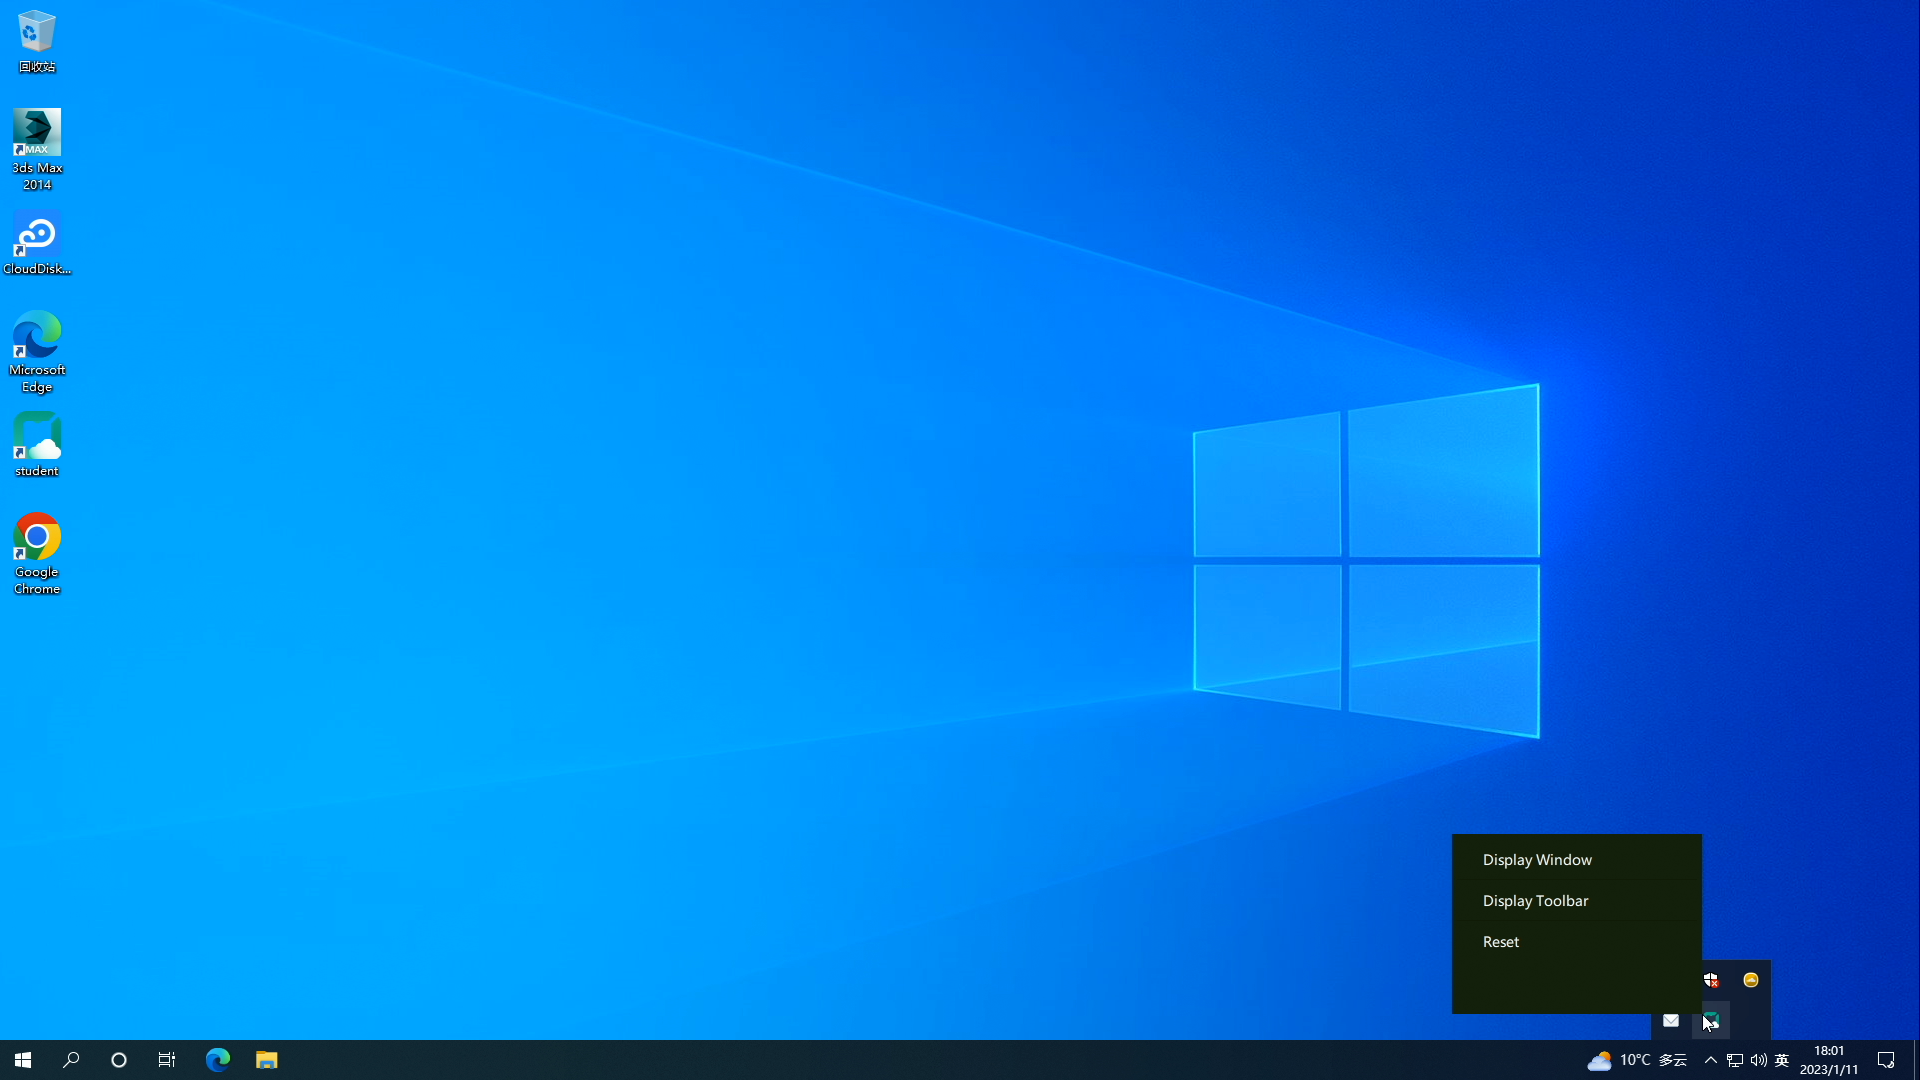1920x1080 pixels.
Task: Open File Explorer from taskbar
Action: (x=266, y=1060)
